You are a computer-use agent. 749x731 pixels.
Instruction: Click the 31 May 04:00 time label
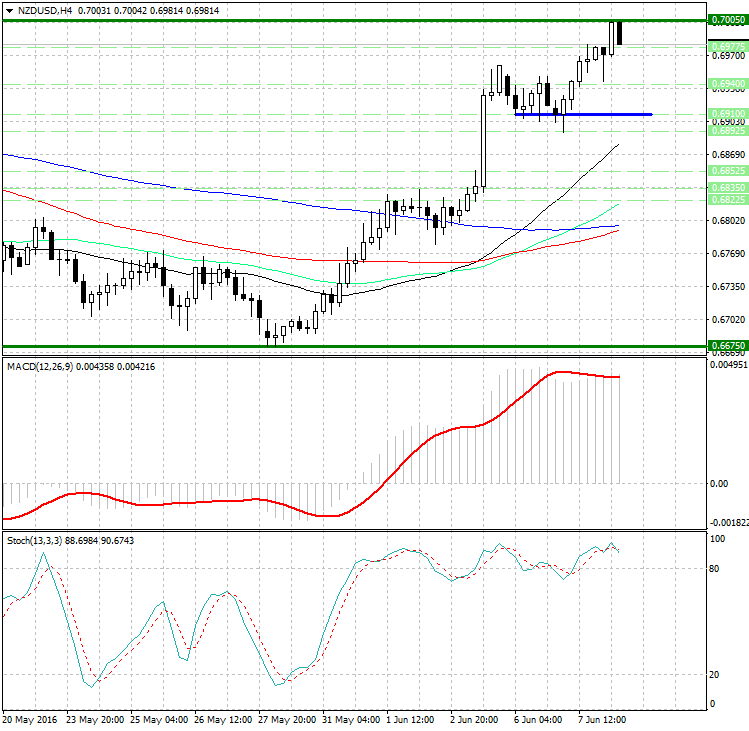click(351, 720)
